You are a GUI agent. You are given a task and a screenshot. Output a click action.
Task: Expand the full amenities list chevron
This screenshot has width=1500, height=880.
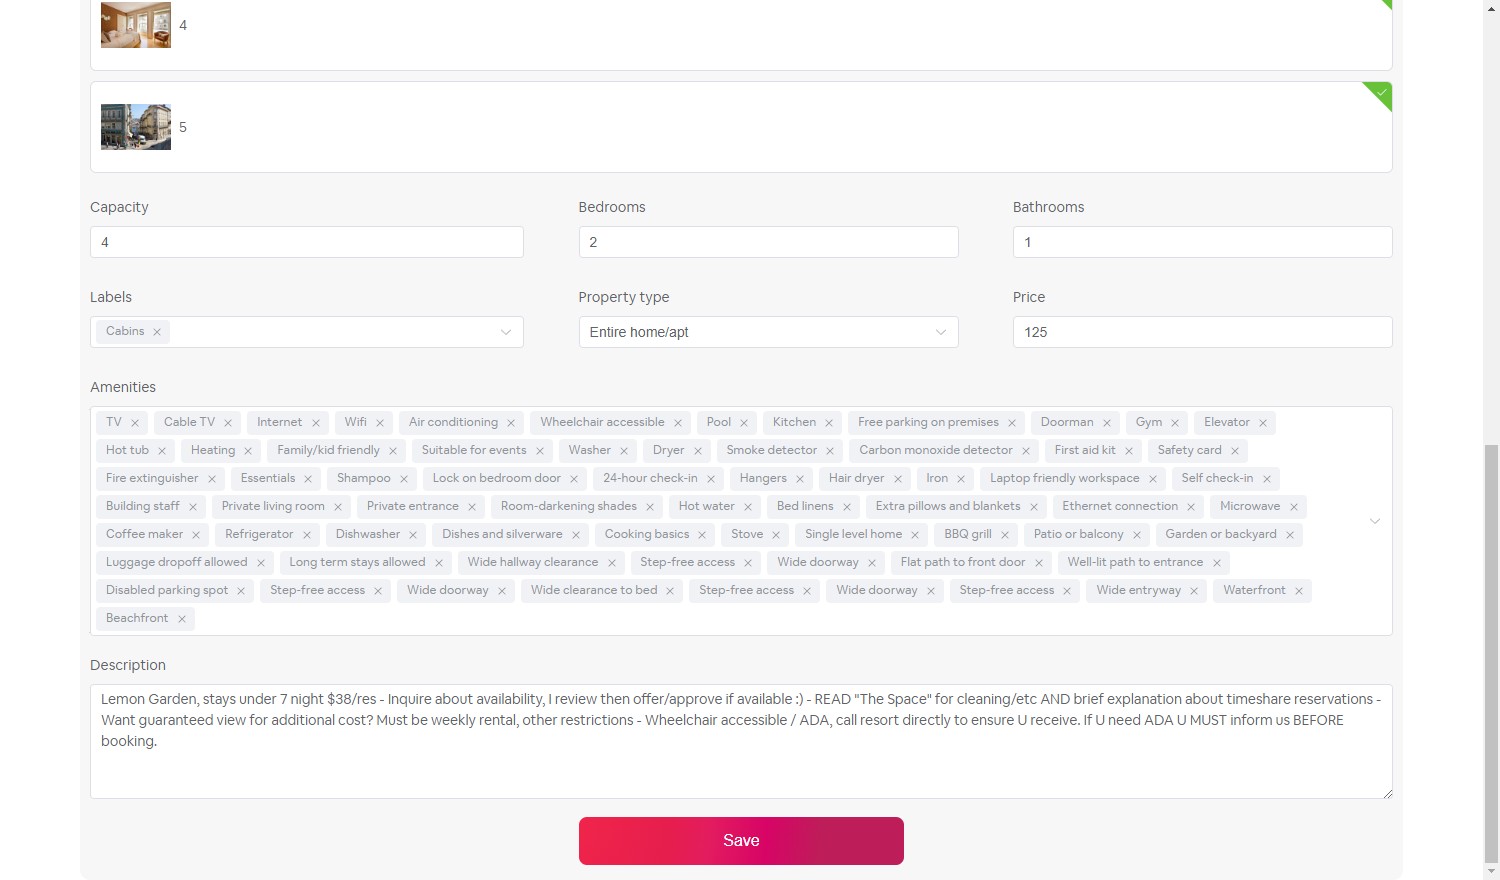click(x=1375, y=521)
